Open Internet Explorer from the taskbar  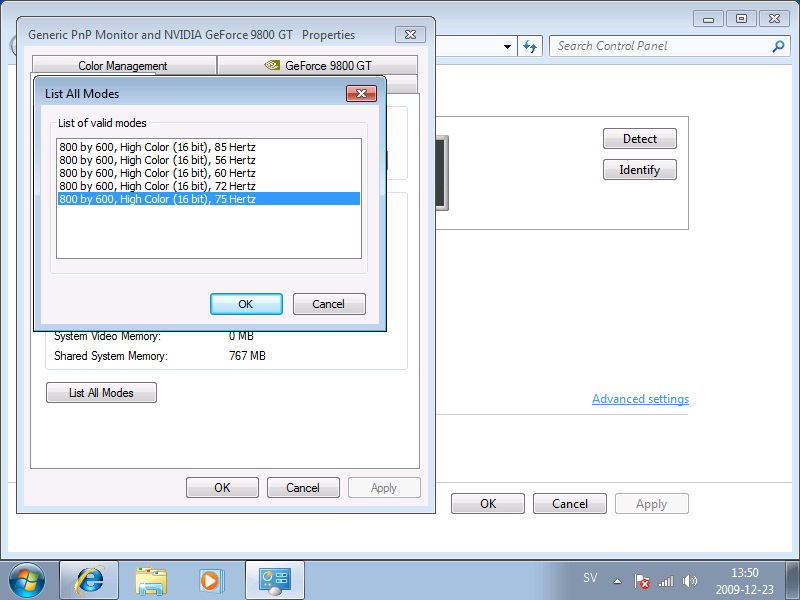point(89,578)
